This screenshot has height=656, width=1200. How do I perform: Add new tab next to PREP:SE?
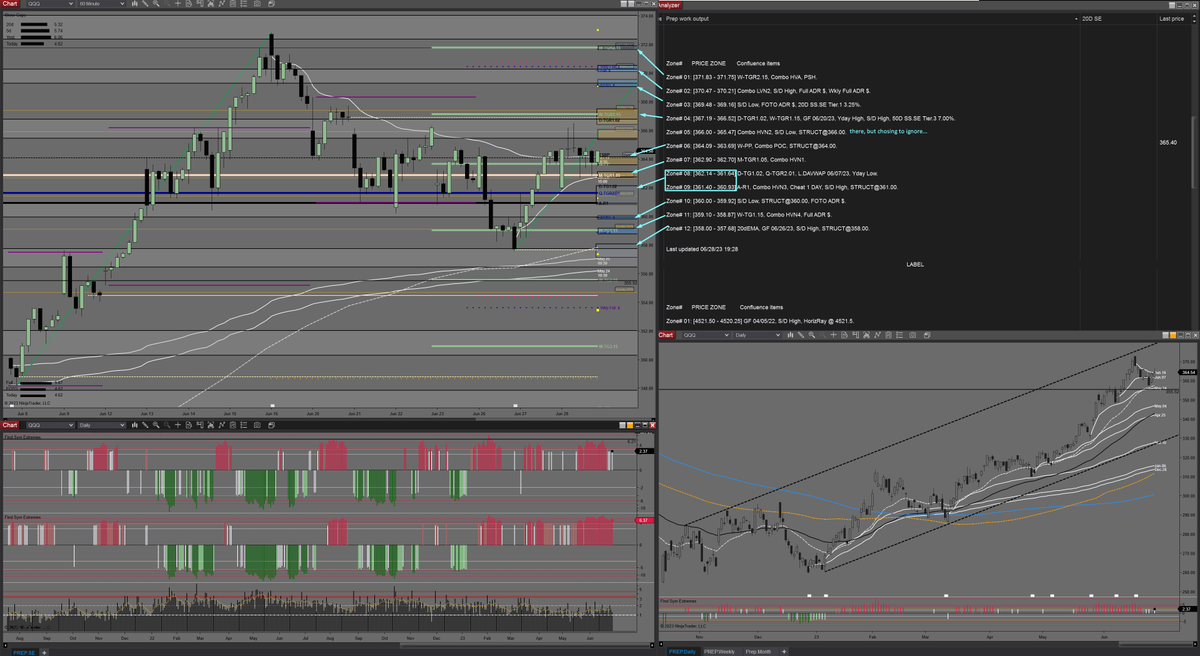45,652
